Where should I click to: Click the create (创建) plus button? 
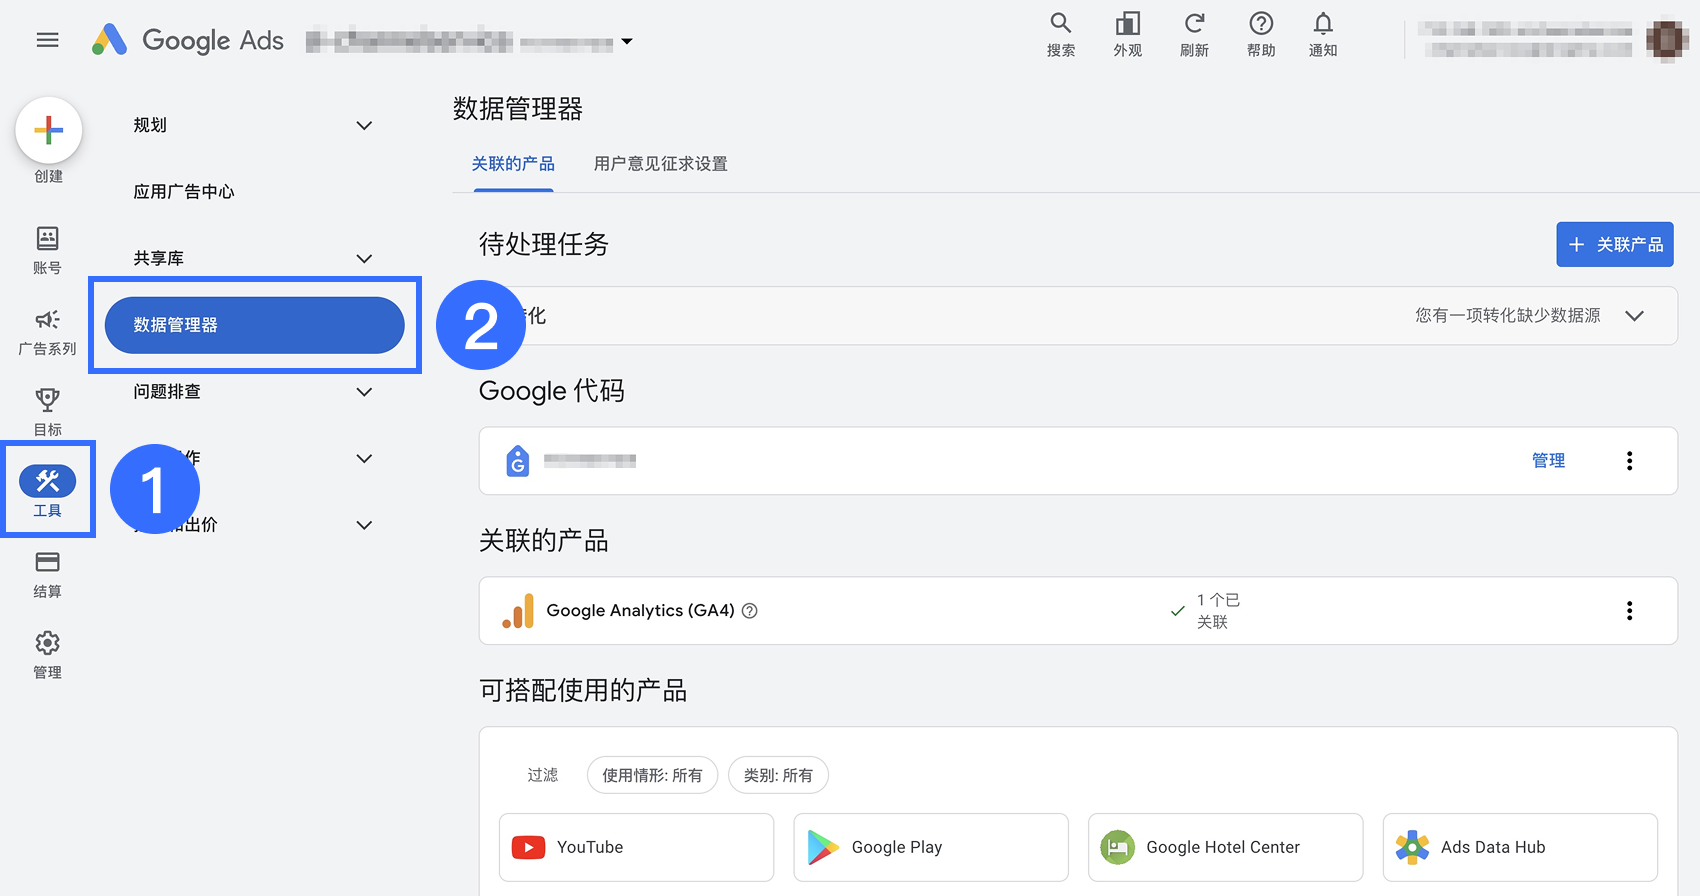48,130
